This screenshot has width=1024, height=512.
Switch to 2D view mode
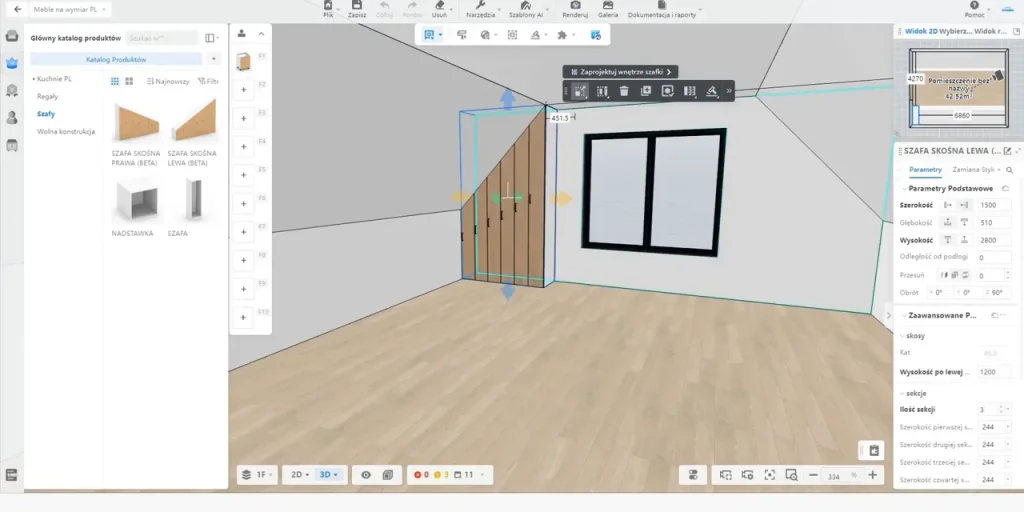coord(298,475)
